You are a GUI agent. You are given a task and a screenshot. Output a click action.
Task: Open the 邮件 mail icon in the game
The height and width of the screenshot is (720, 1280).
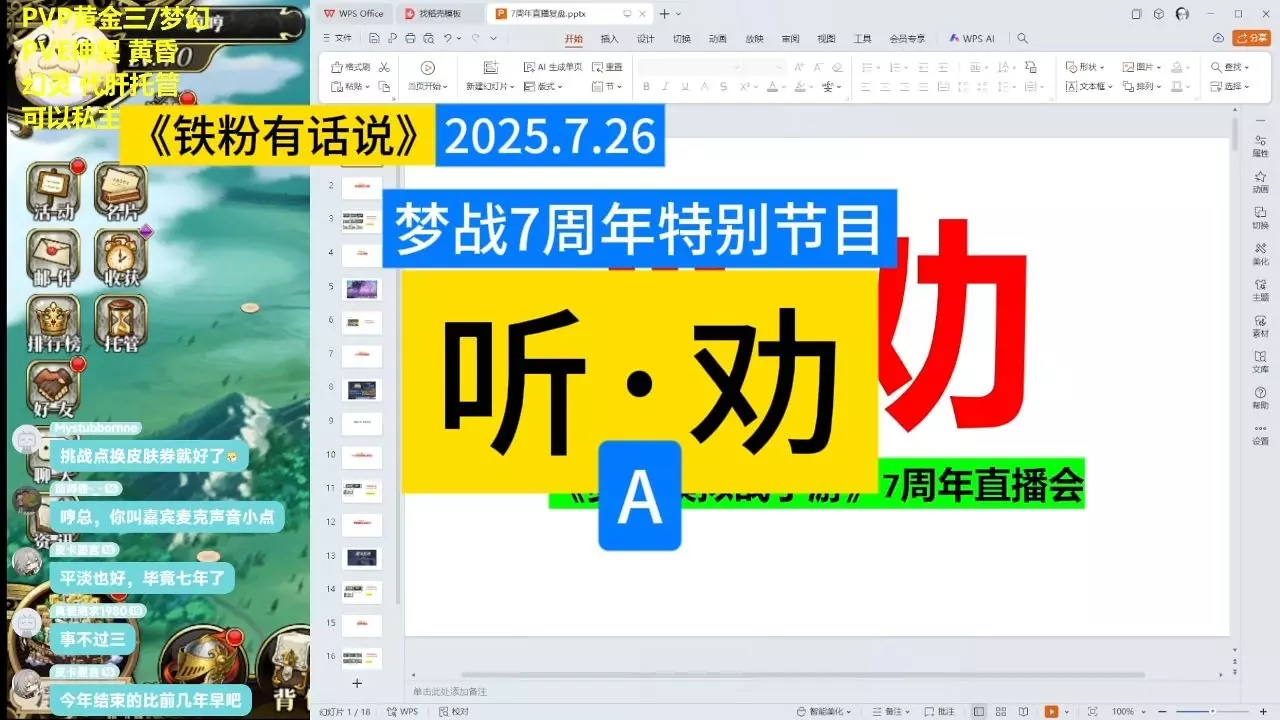click(x=53, y=257)
